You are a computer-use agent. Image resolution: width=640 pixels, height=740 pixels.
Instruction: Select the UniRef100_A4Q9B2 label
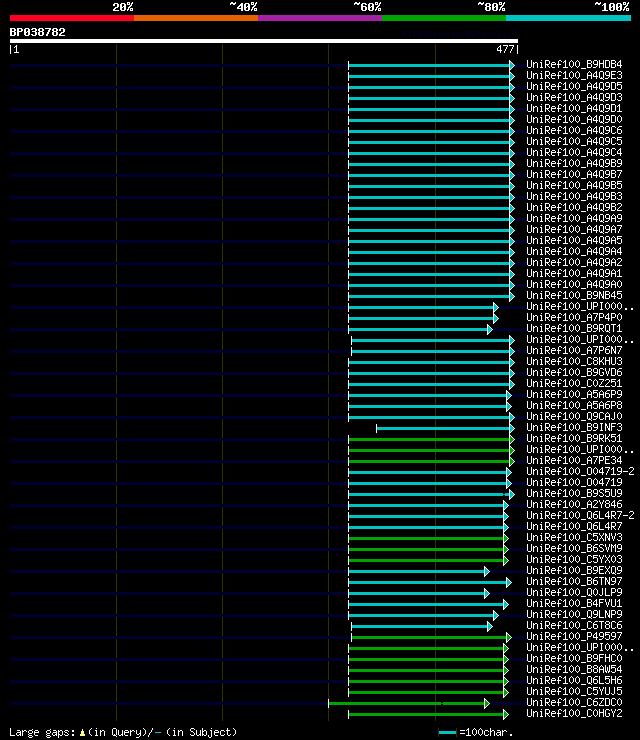[574, 208]
